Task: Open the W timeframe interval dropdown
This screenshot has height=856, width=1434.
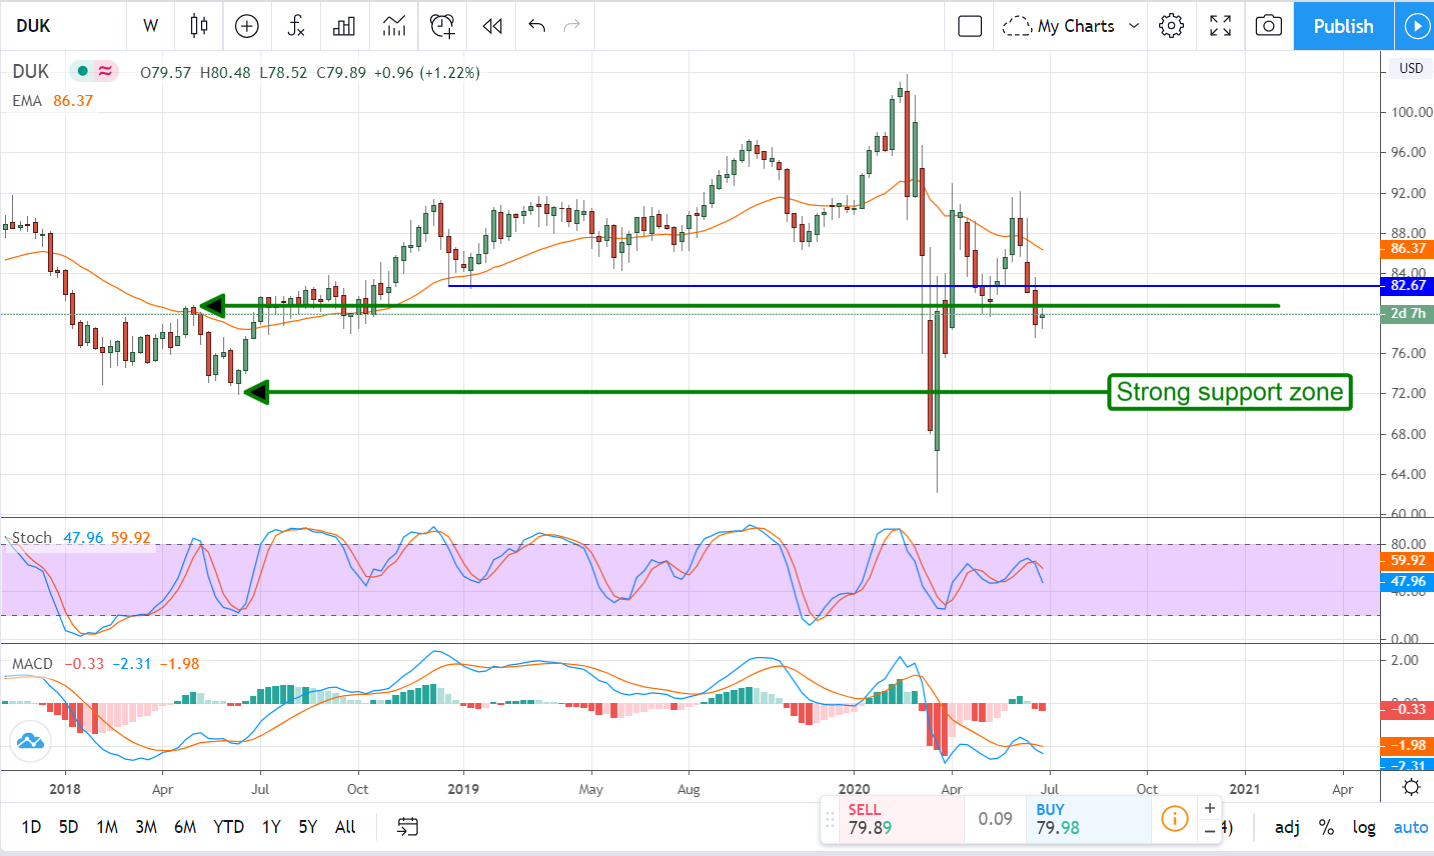Action: tap(151, 26)
